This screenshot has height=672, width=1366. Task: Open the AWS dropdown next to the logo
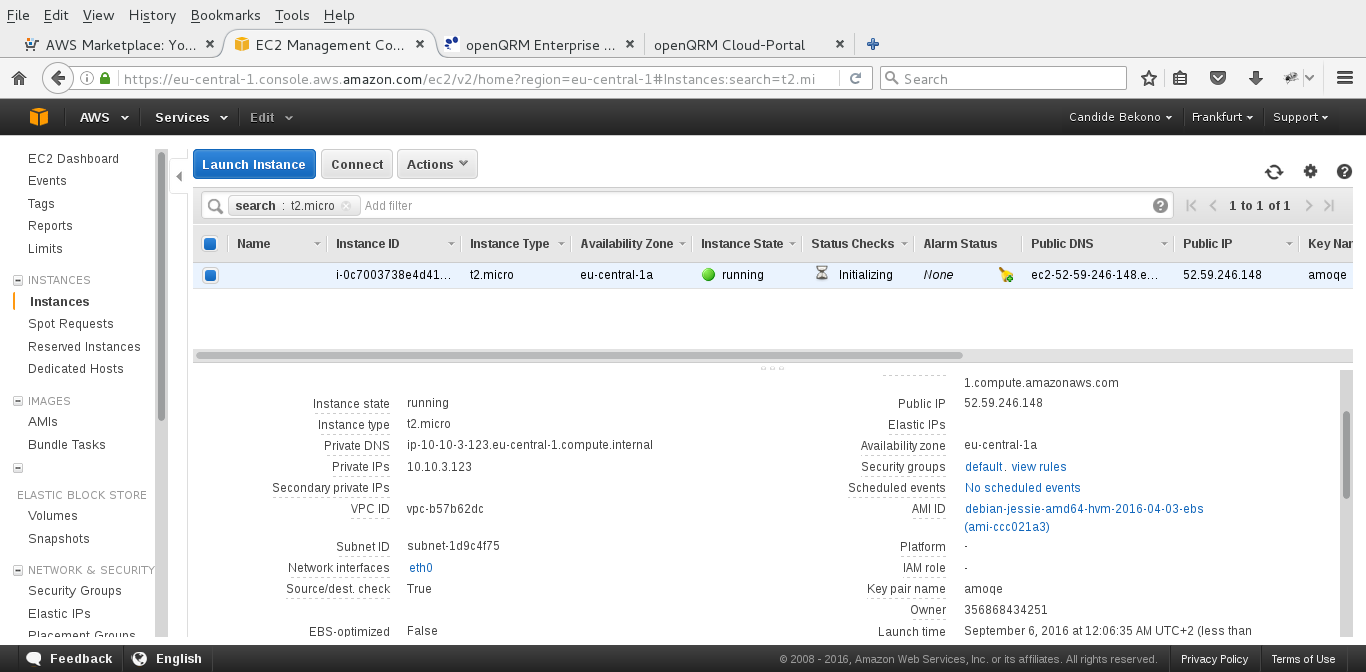104,117
